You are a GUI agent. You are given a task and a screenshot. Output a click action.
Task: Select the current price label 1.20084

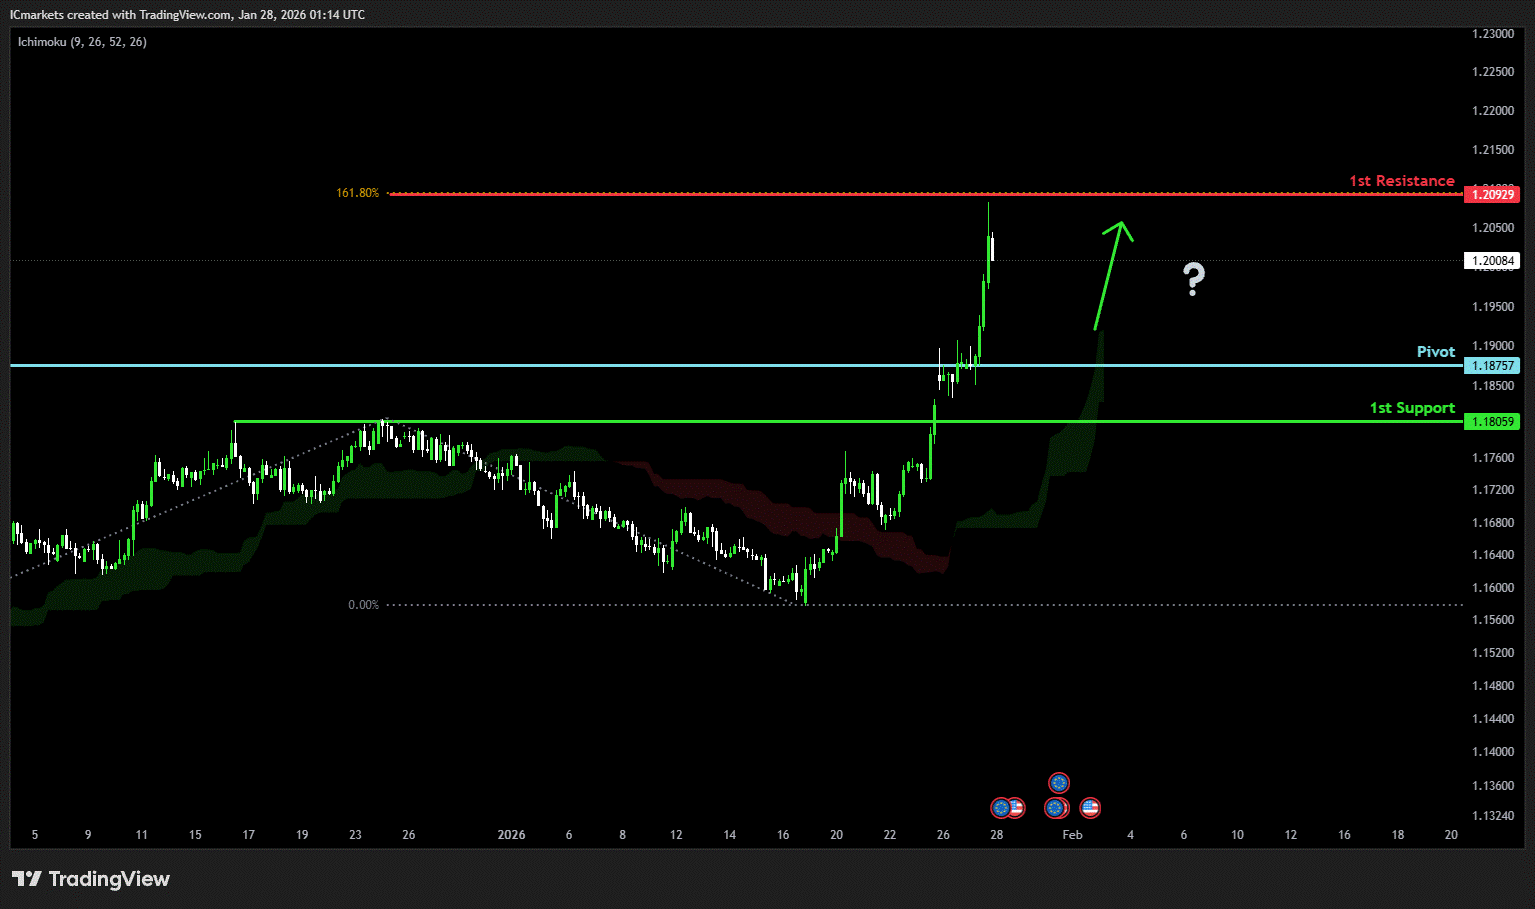[x=1490, y=261]
